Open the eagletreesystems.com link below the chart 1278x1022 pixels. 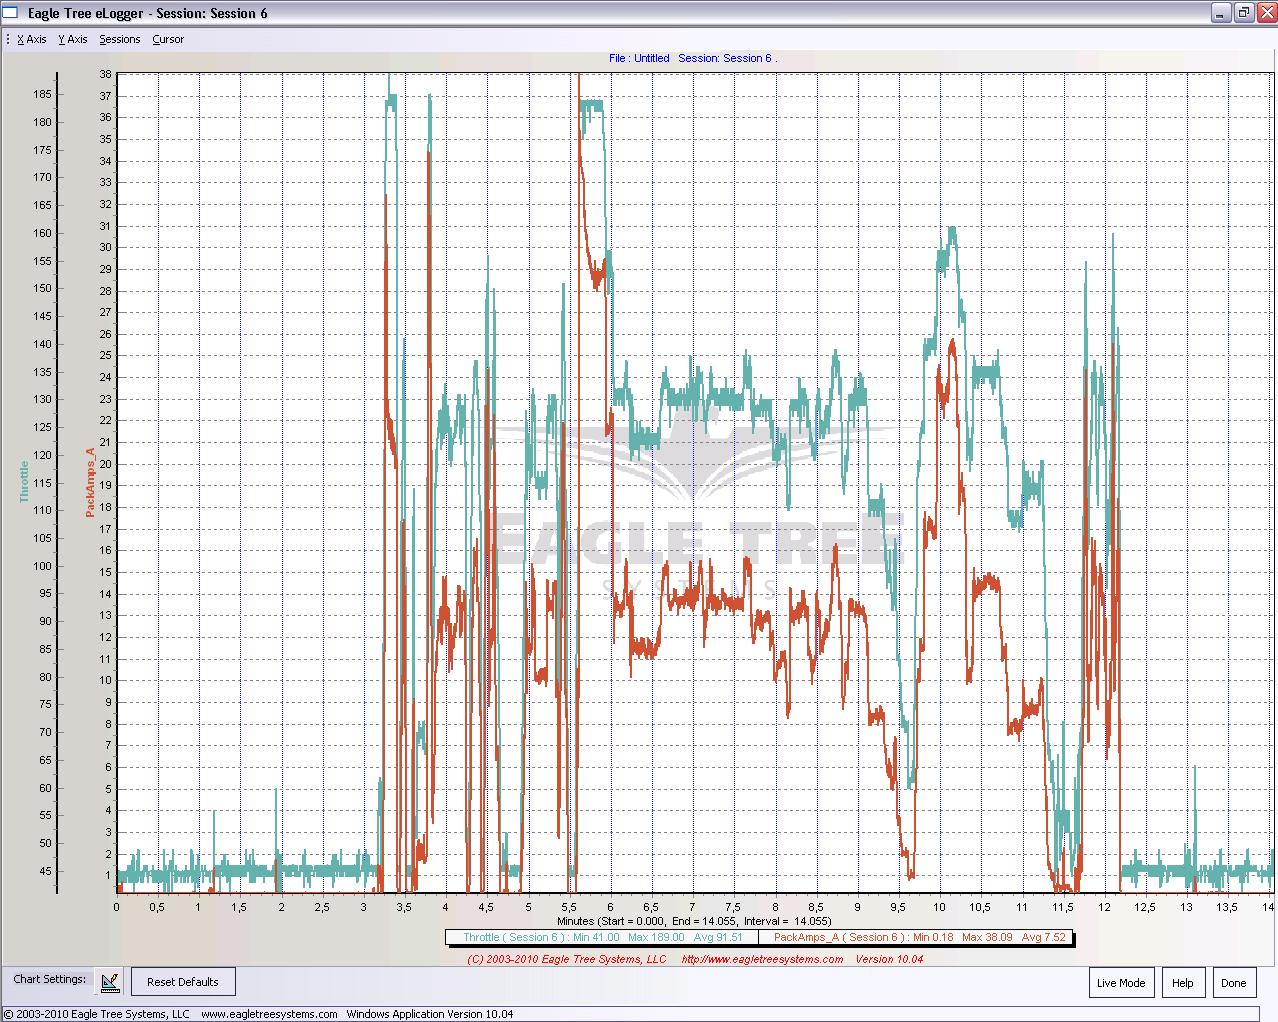(x=762, y=959)
